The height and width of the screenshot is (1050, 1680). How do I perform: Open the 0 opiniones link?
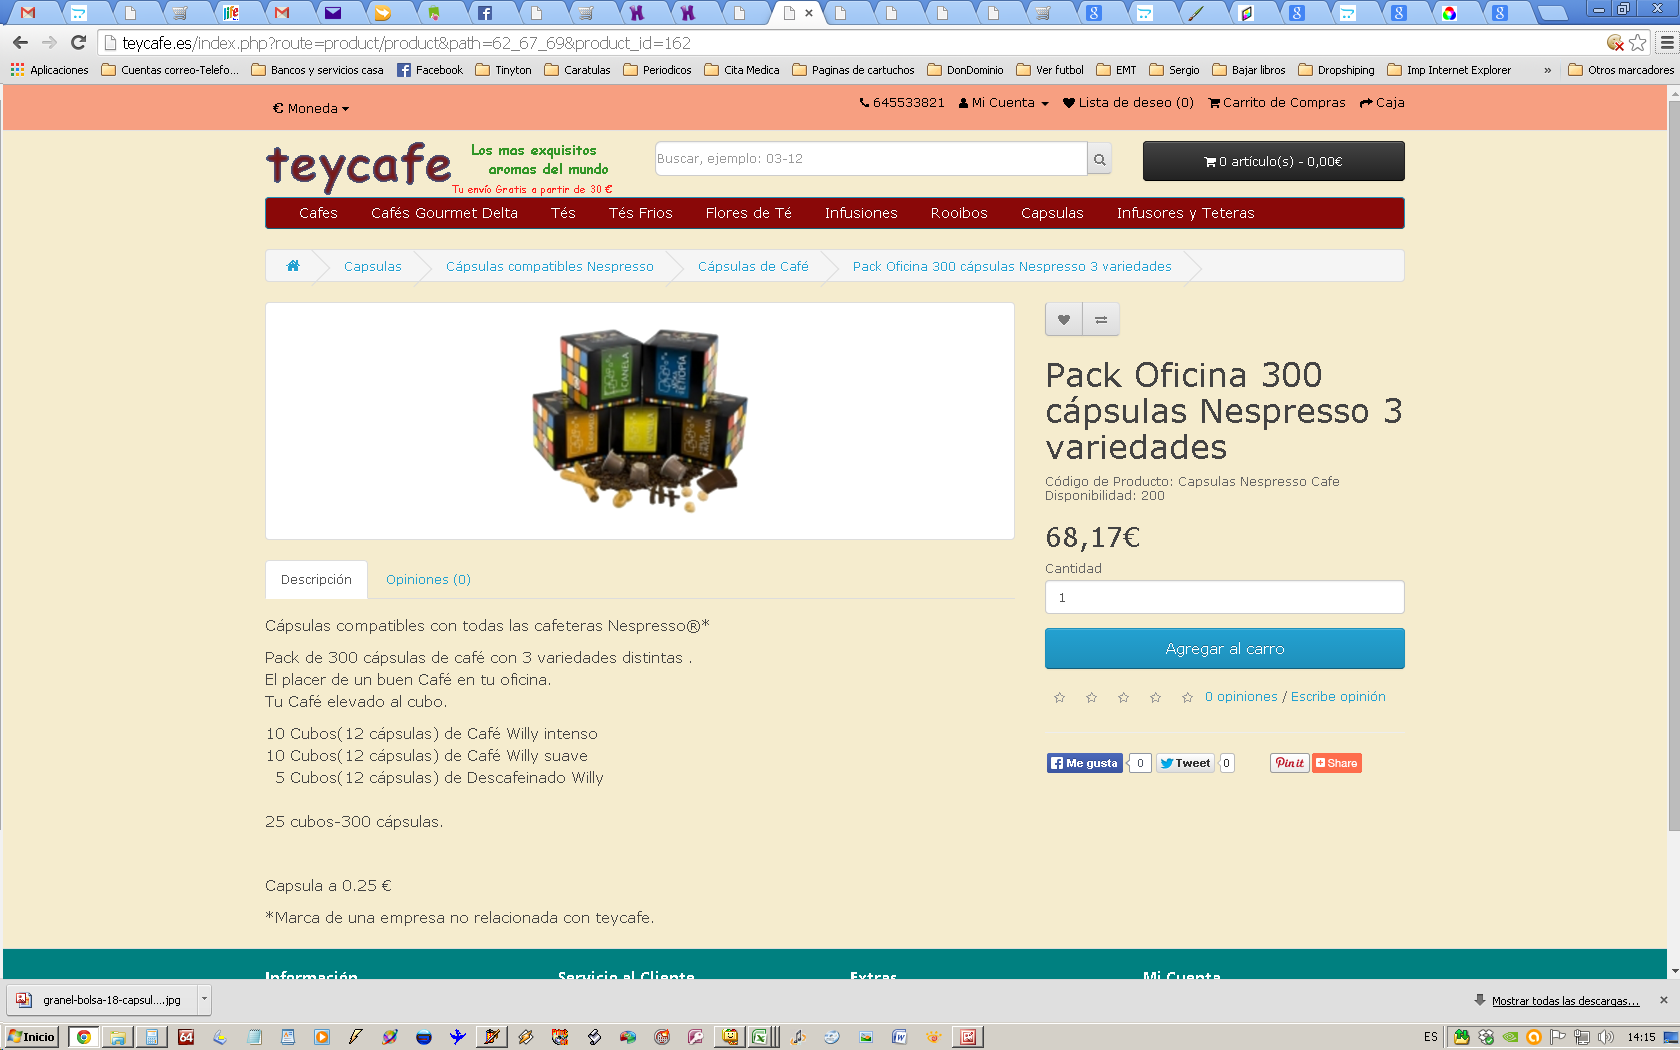[x=1241, y=697]
